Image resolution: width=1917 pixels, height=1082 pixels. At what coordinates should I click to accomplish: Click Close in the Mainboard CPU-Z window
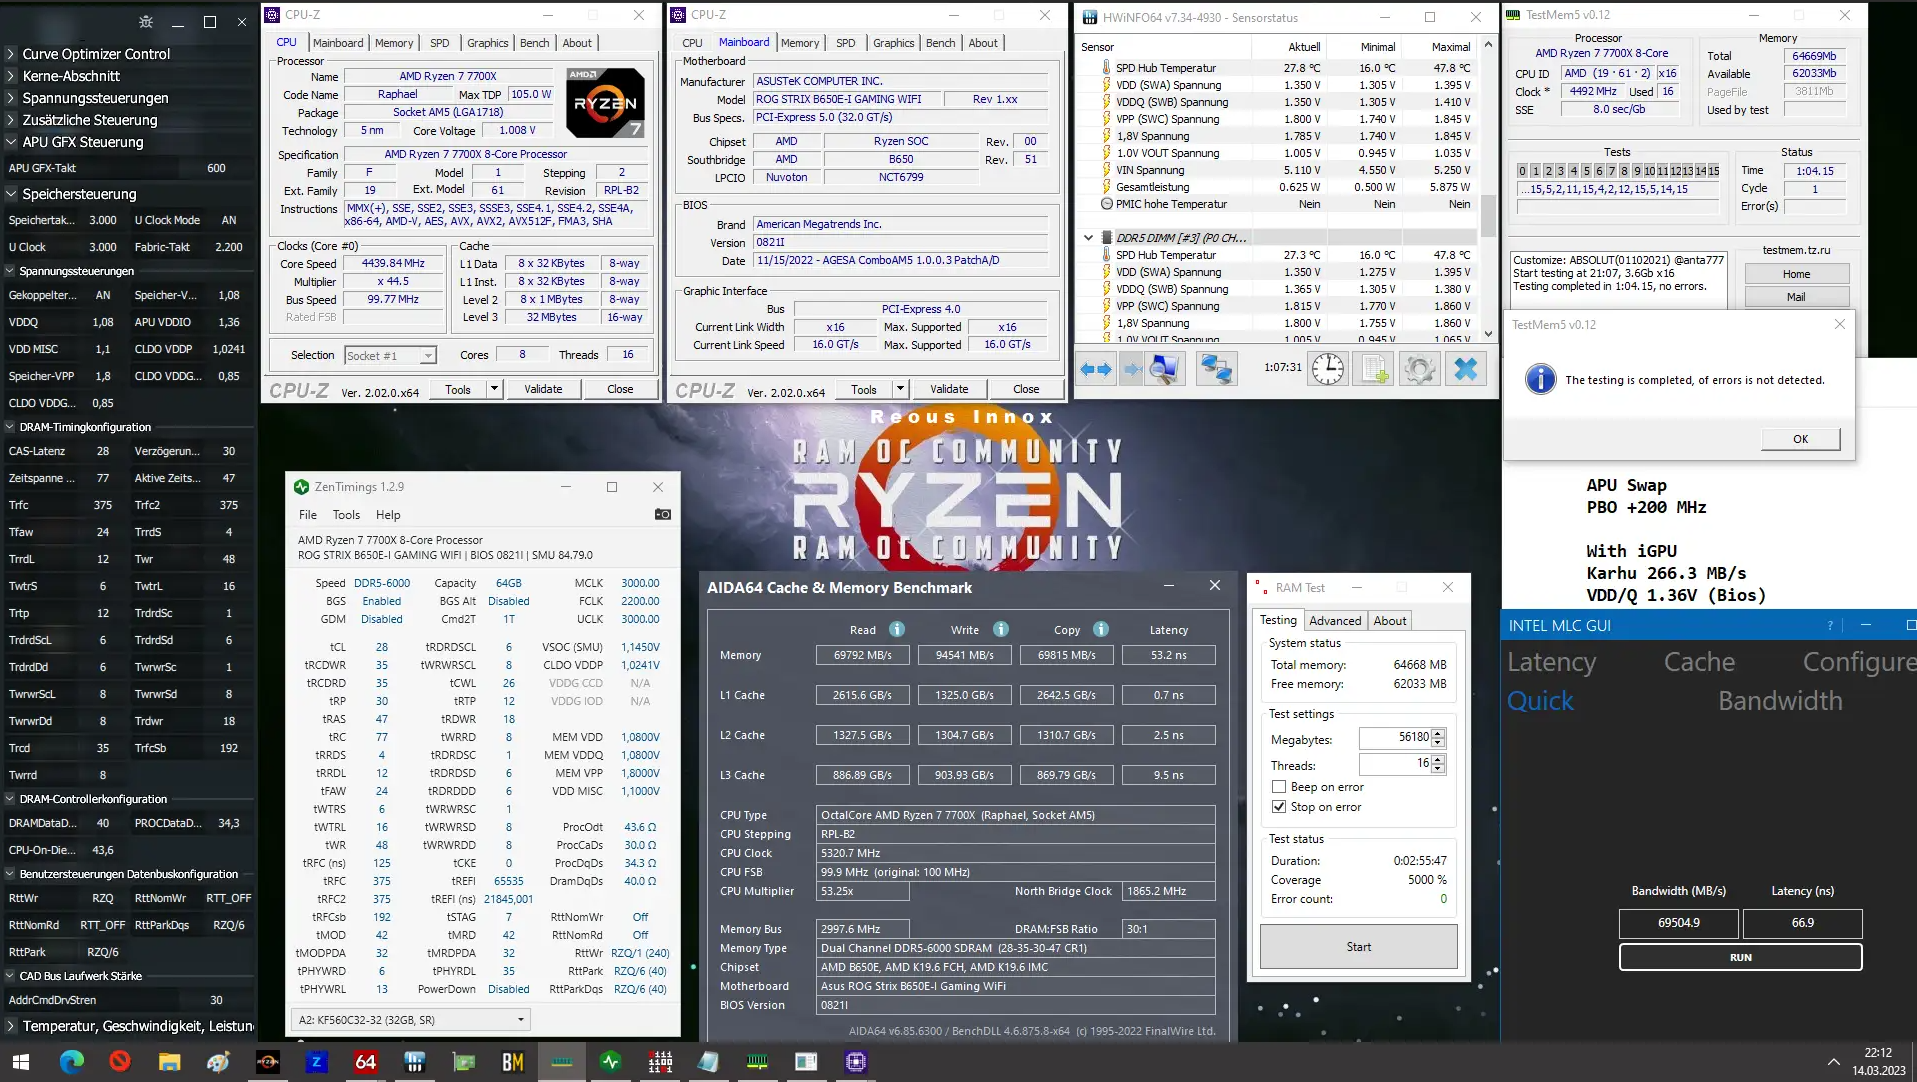(x=1026, y=389)
